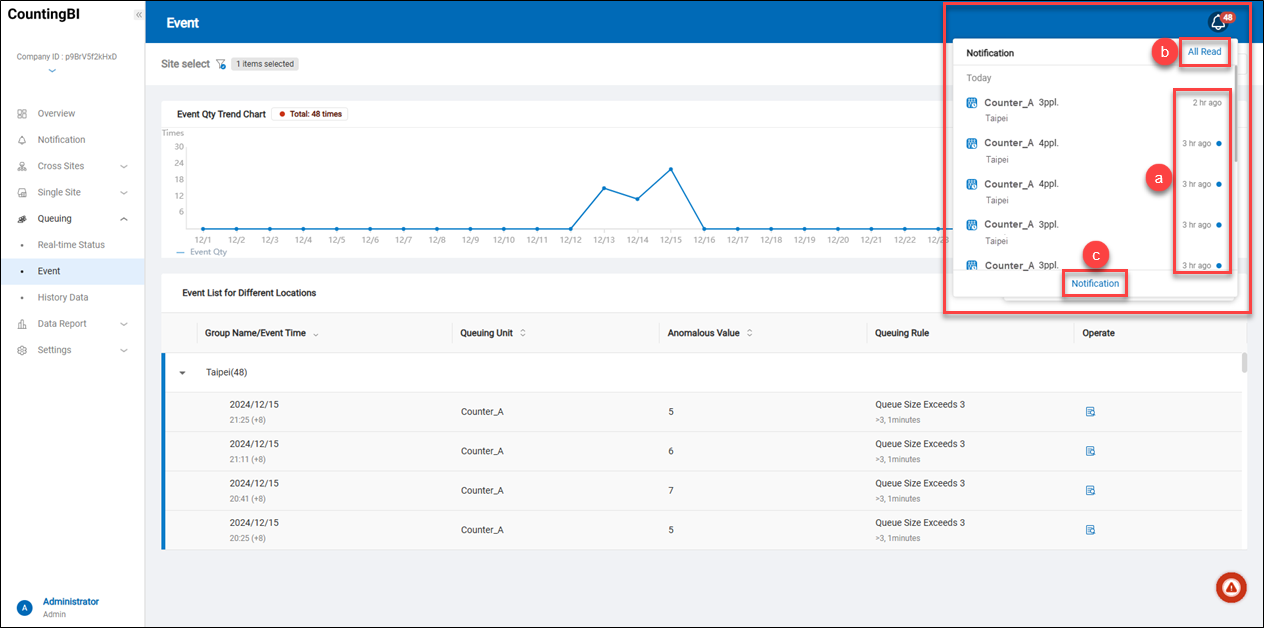This screenshot has height=628, width=1264.
Task: Open the Company ID dropdown chevron
Action: 52,71
